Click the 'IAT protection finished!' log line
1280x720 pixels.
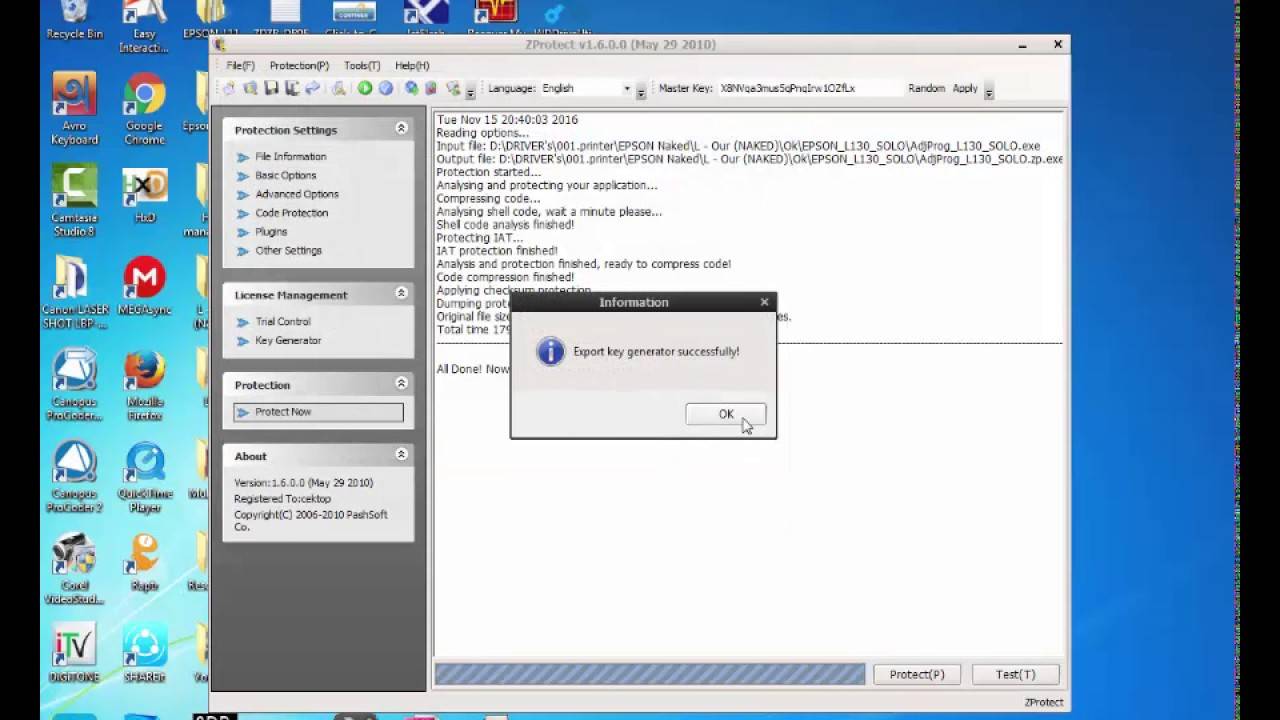[x=497, y=251]
